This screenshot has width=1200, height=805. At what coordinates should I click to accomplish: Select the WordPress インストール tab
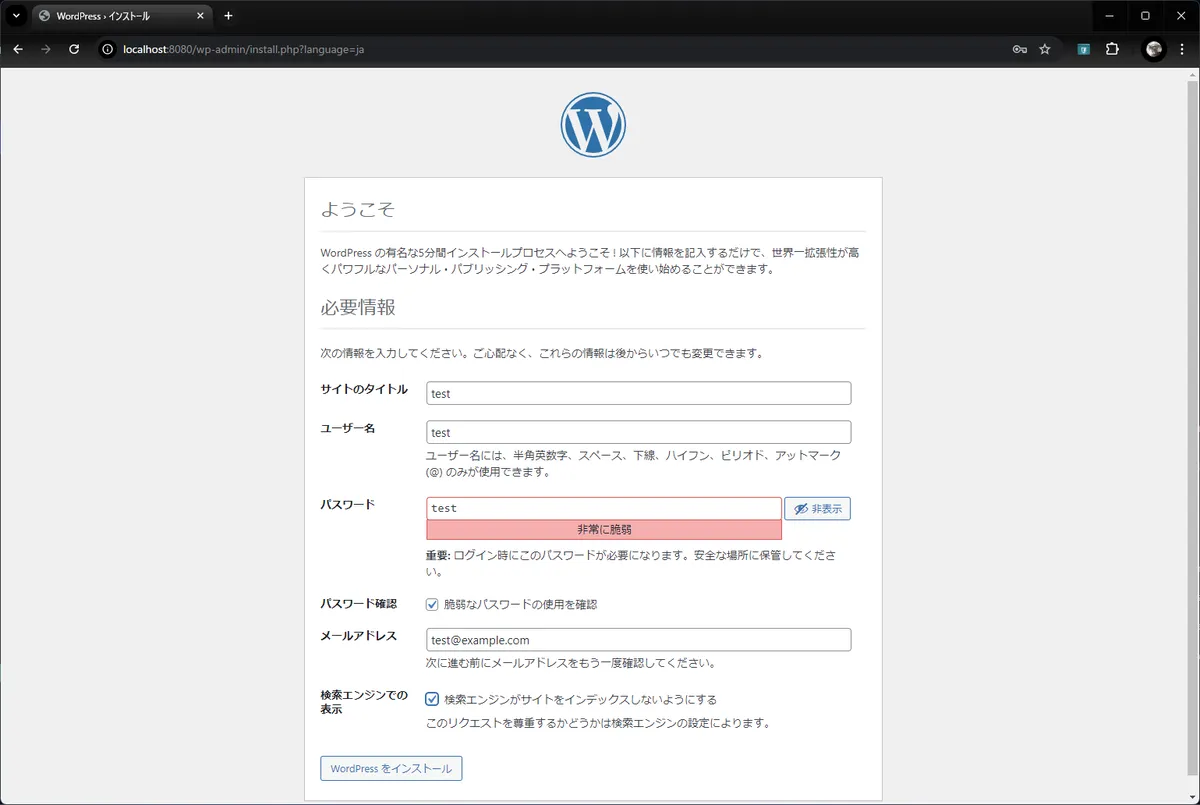click(x=121, y=16)
